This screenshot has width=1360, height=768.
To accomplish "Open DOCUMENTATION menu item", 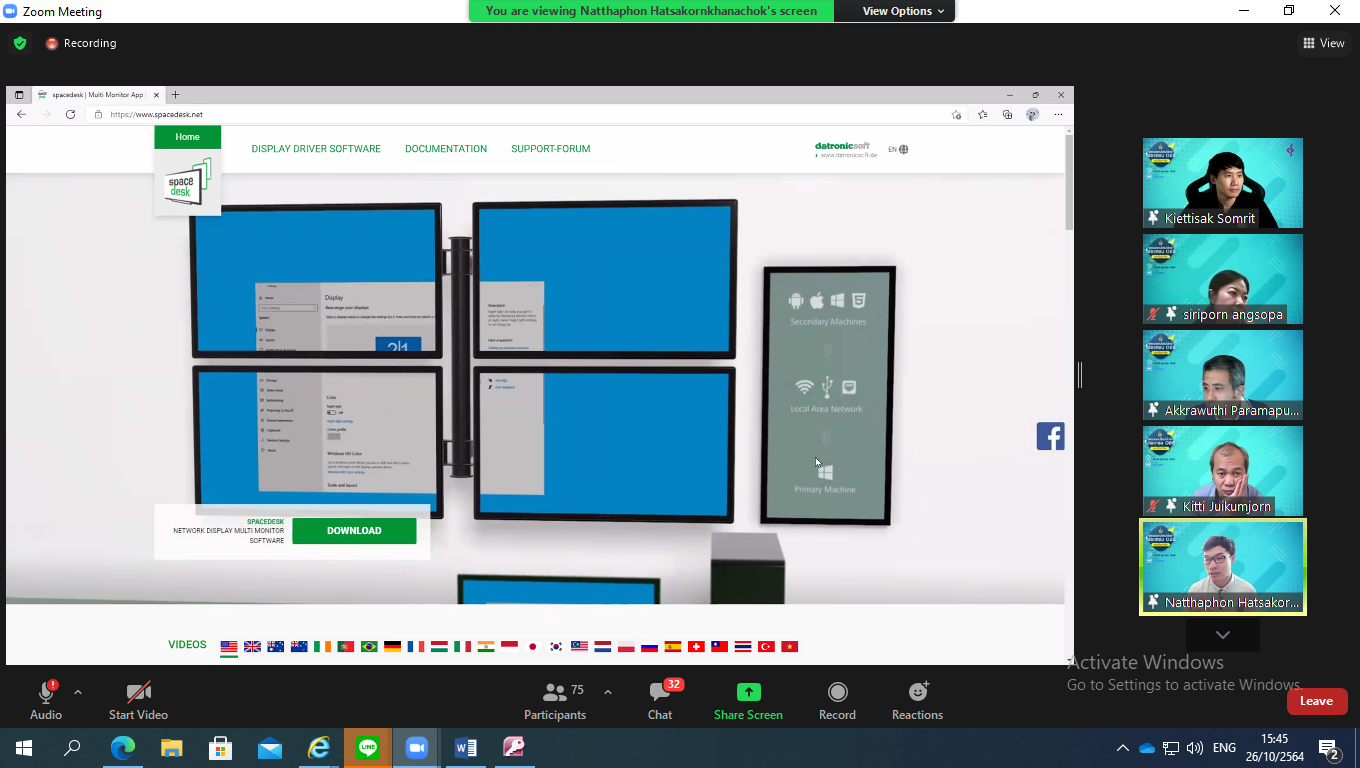I will click(446, 149).
